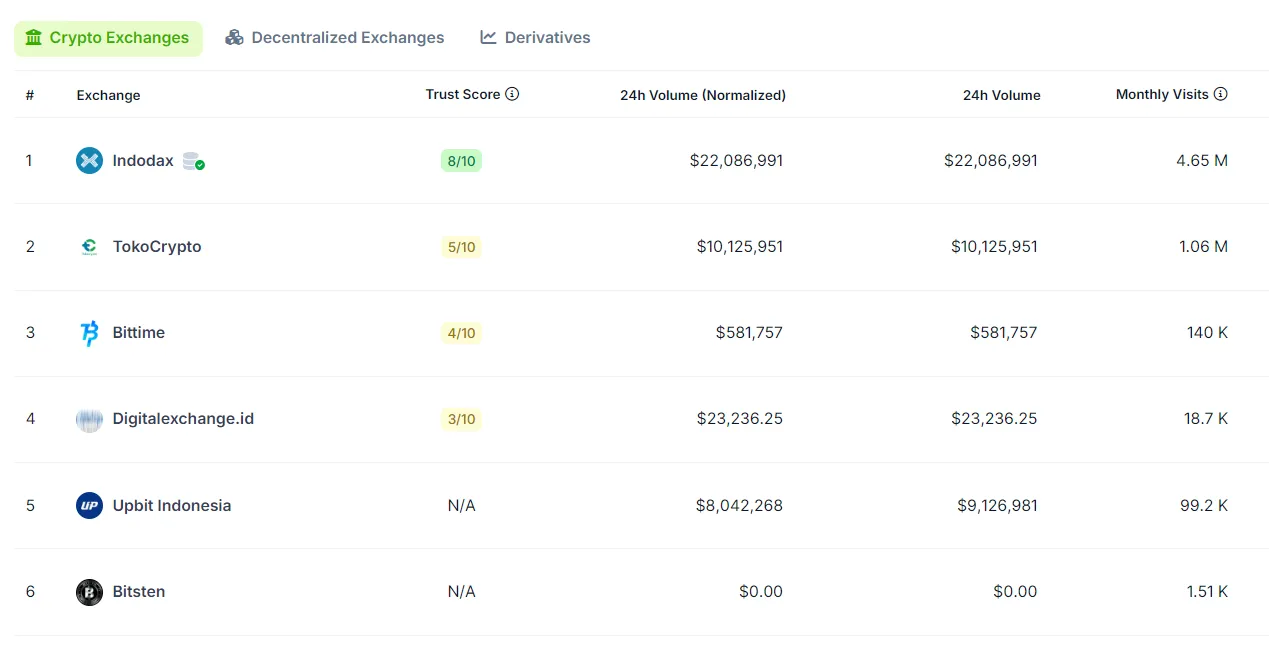Click Bittime 4/10 trust score badge
1269x651 pixels.
pyautogui.click(x=461, y=333)
